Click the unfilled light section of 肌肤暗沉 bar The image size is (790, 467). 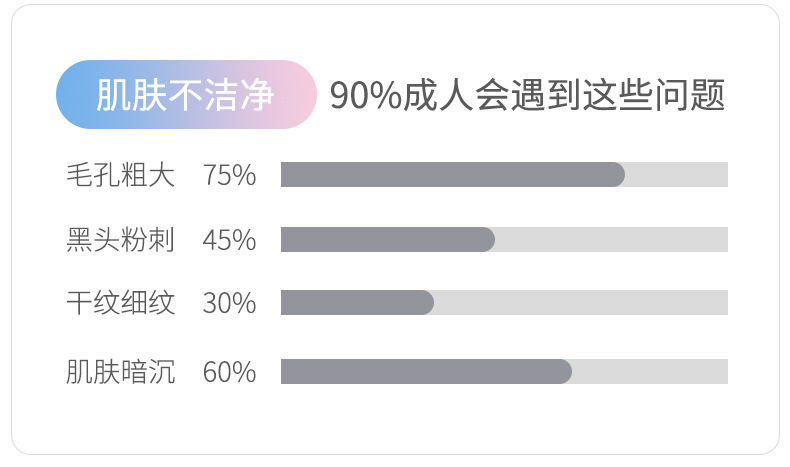click(x=650, y=372)
